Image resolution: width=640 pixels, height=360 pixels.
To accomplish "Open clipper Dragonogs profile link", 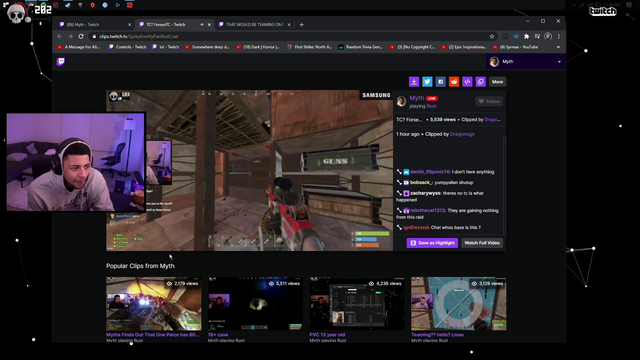I will pyautogui.click(x=462, y=134).
